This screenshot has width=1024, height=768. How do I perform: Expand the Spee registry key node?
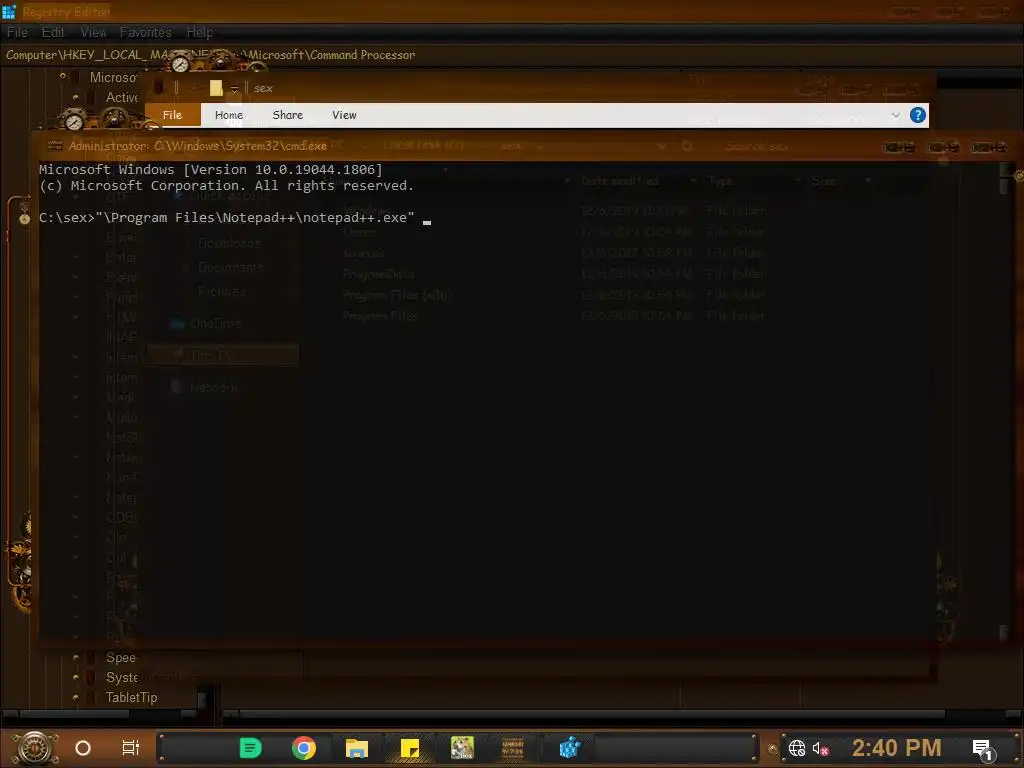[76, 658]
